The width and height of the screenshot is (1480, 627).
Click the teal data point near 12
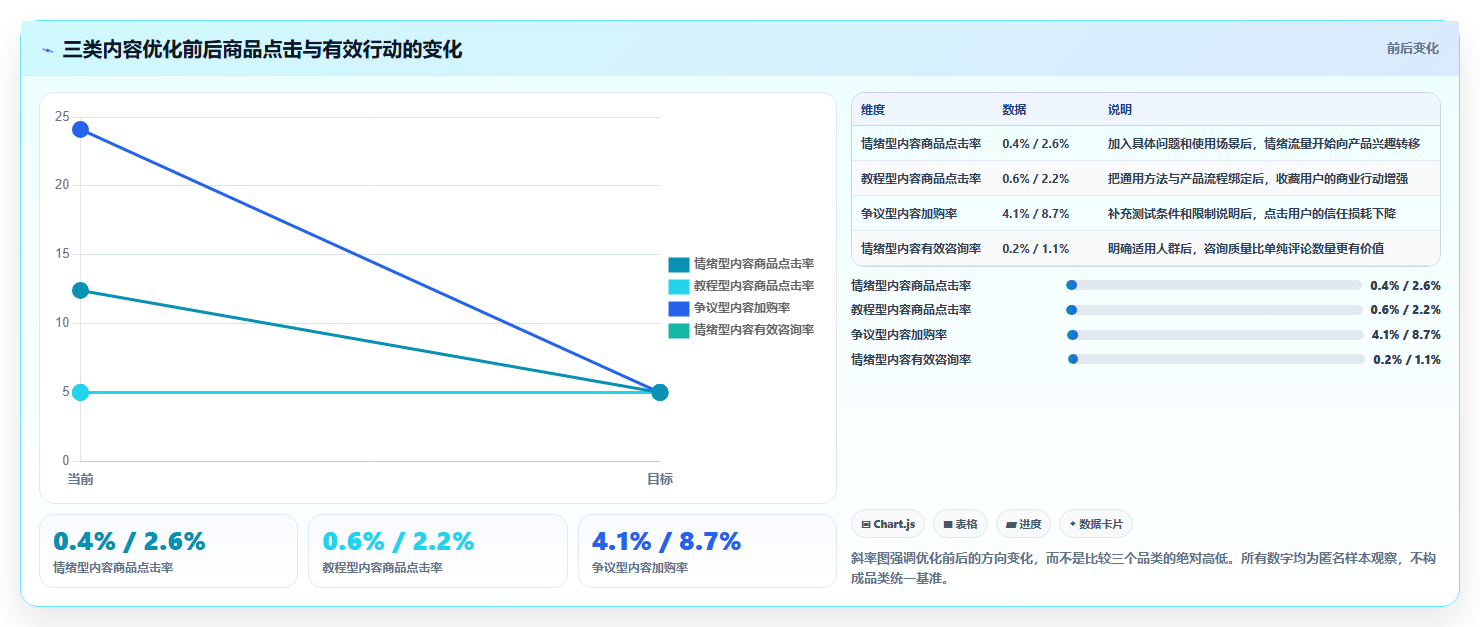tap(80, 291)
